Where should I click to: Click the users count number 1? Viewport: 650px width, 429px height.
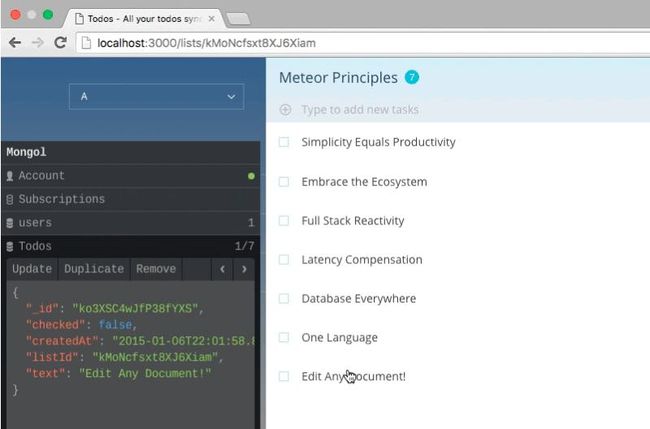pyautogui.click(x=251, y=223)
